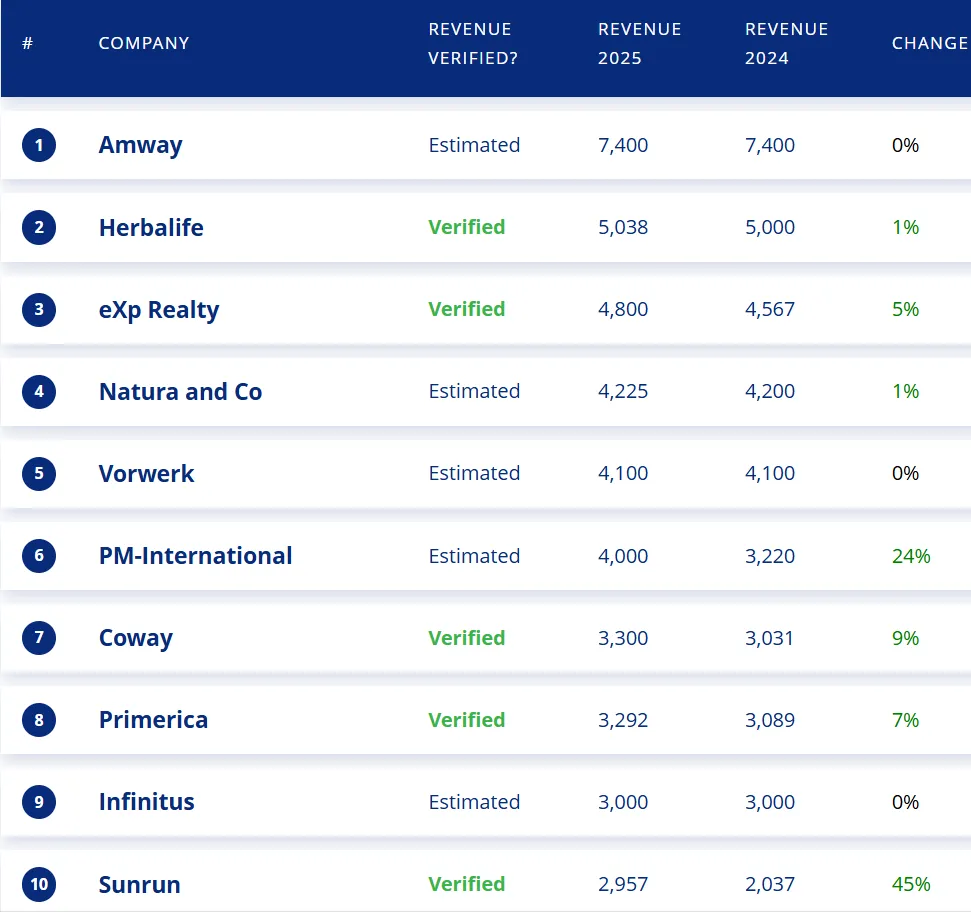Open PM-International company details
The image size is (971, 912).
pyautogui.click(x=195, y=556)
